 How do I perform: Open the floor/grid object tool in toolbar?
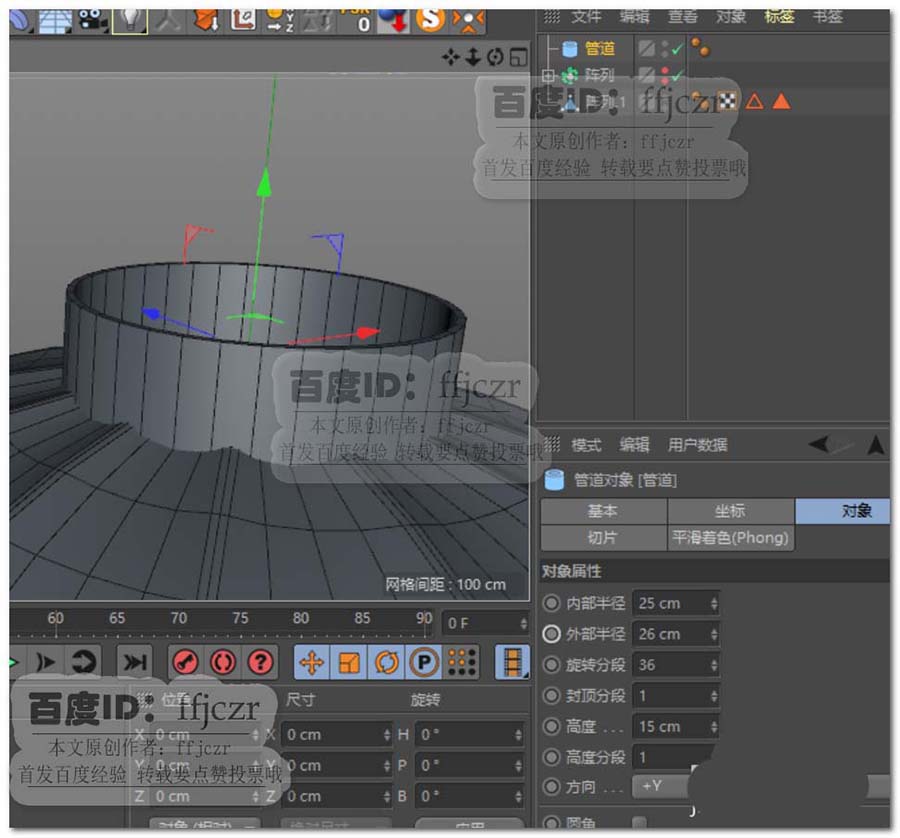pyautogui.click(x=55, y=21)
